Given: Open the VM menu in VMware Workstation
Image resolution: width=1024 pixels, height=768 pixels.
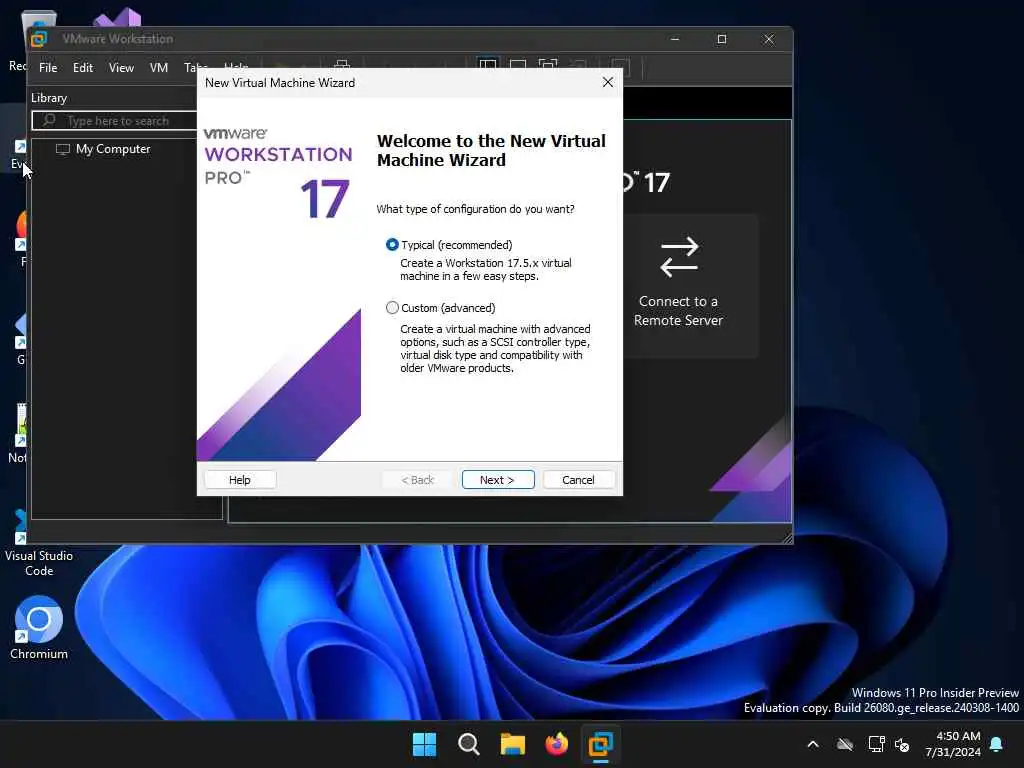Looking at the screenshot, I should point(159,67).
